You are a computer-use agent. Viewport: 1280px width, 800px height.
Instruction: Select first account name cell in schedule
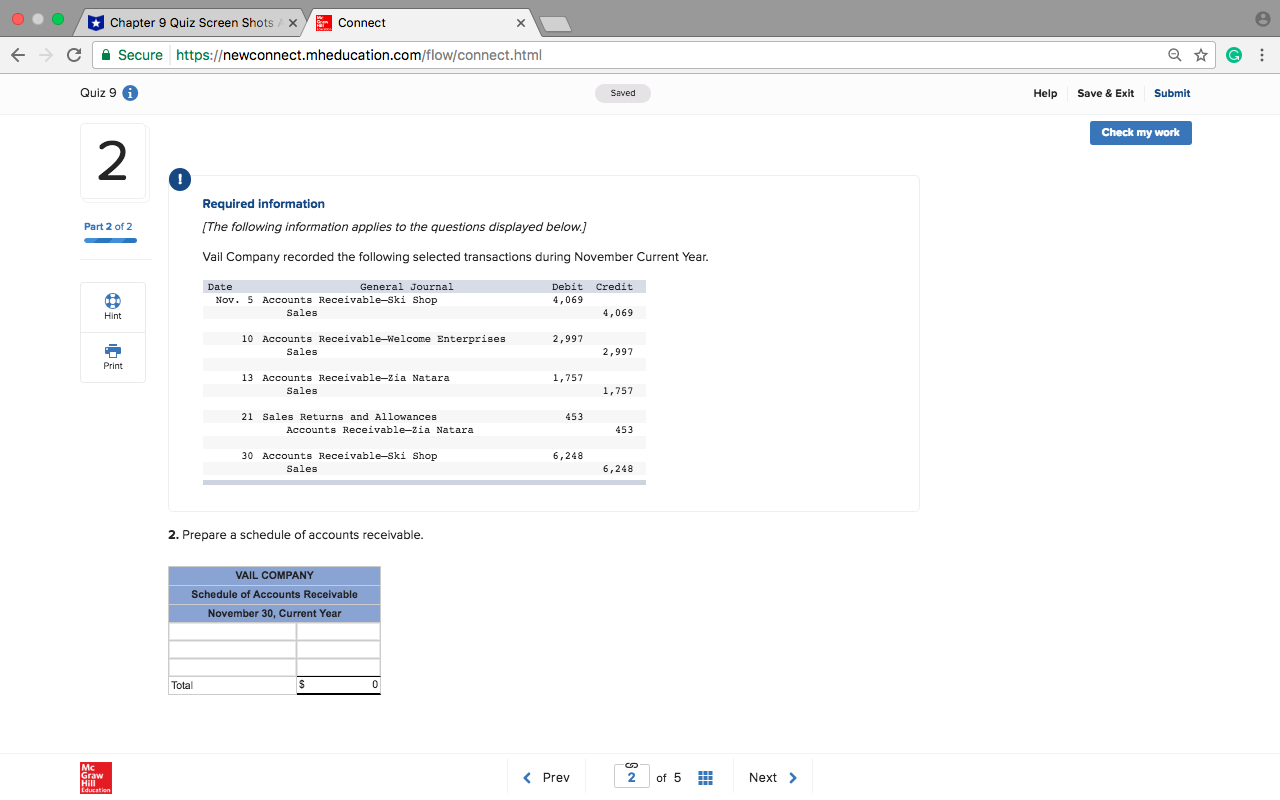[x=232, y=631]
